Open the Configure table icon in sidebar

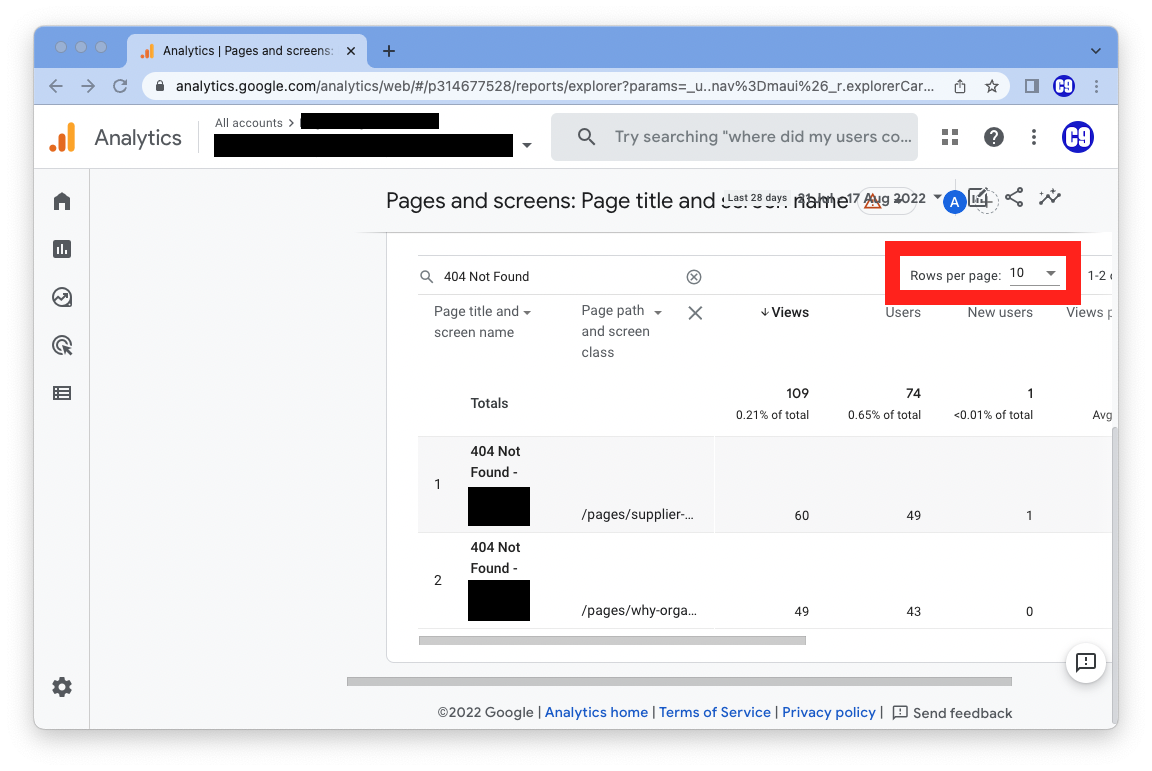tap(62, 393)
